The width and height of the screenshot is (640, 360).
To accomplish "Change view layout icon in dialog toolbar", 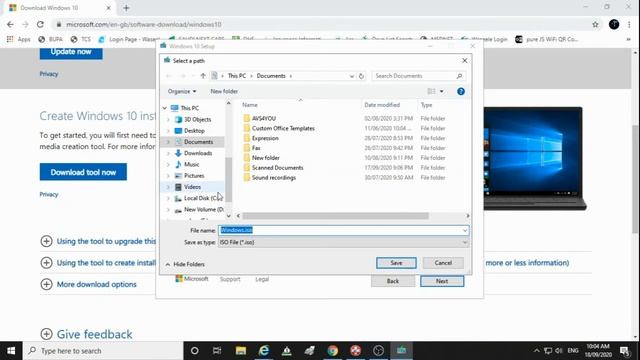I will point(431,91).
